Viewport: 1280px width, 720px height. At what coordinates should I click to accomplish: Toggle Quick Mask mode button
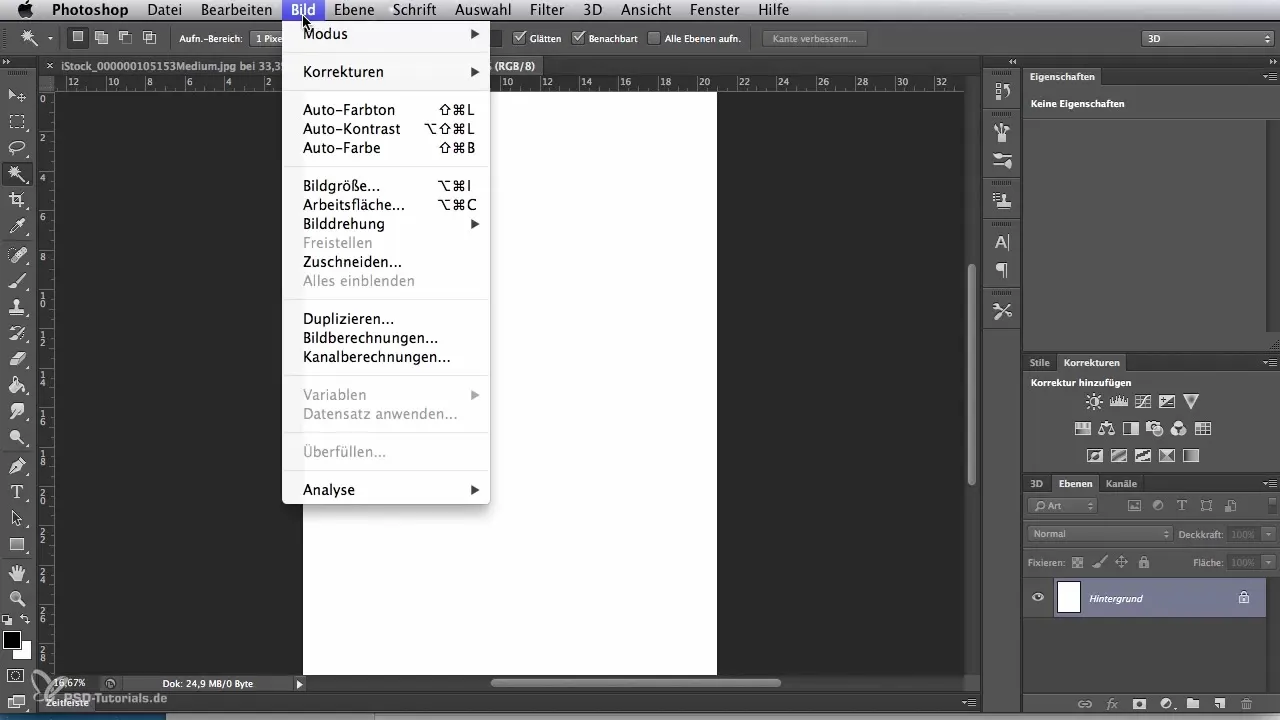click(x=17, y=676)
